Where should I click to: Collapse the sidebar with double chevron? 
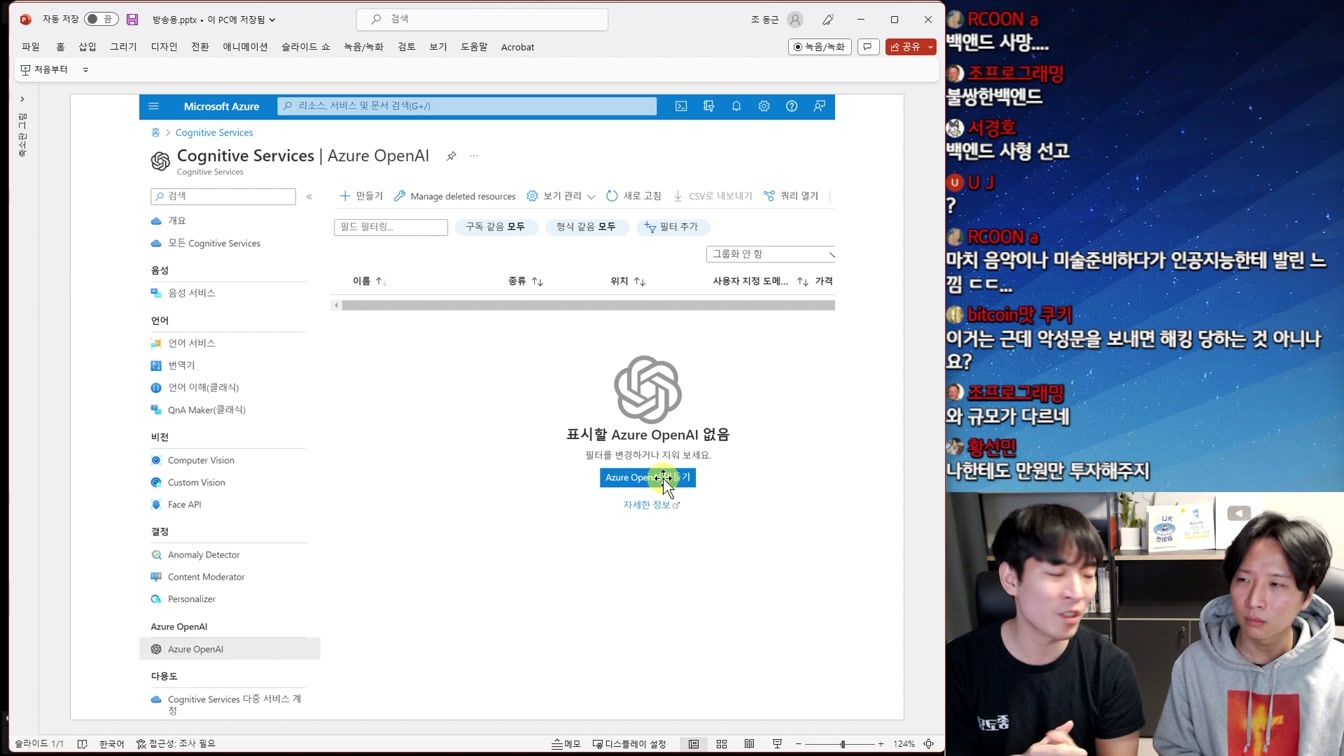[309, 196]
